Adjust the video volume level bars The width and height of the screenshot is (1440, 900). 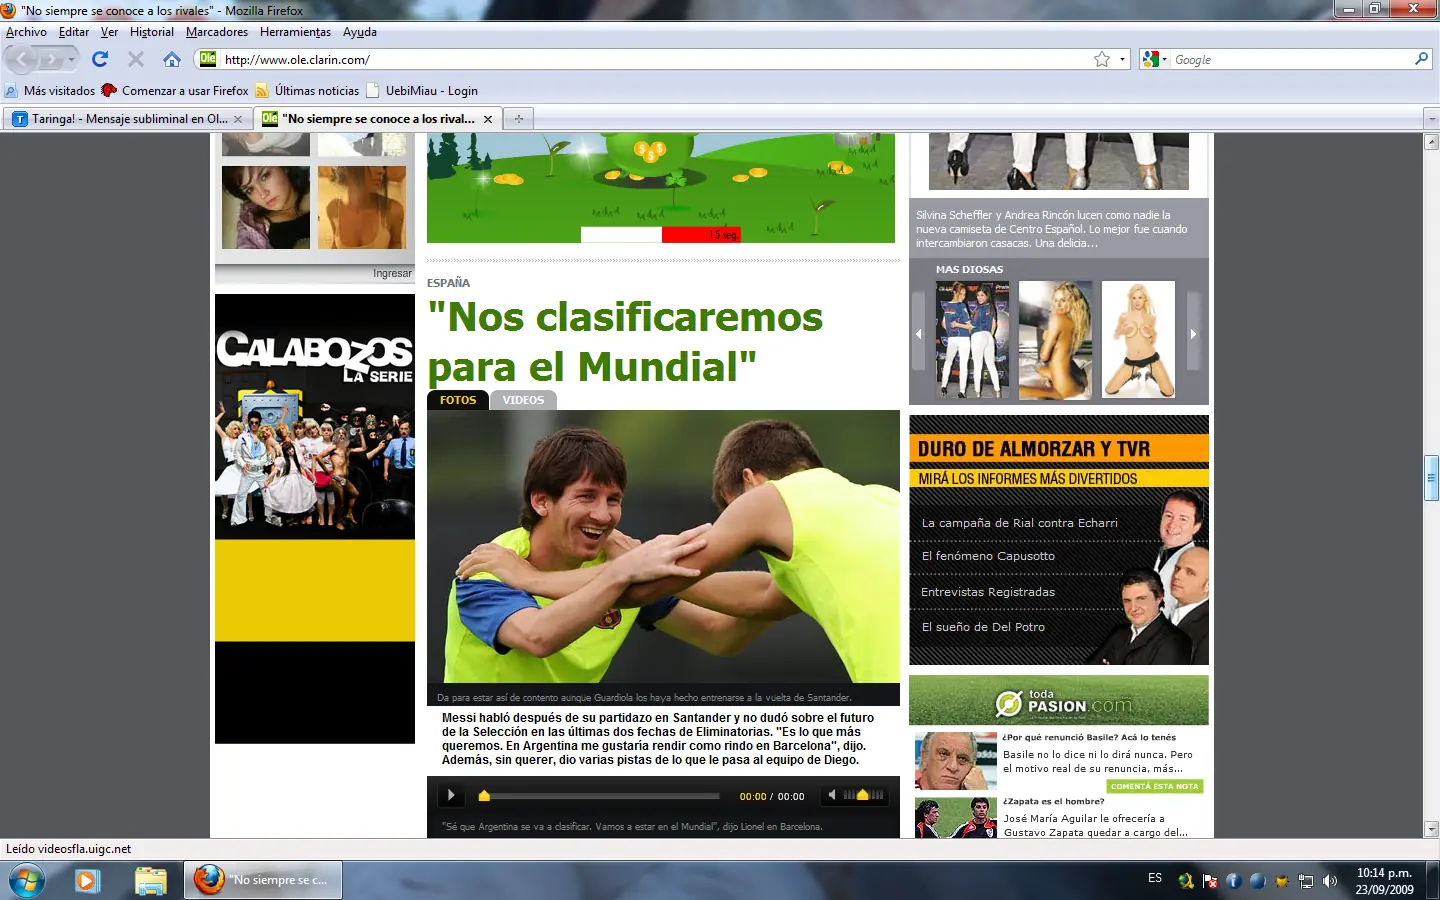pyautogui.click(x=864, y=795)
